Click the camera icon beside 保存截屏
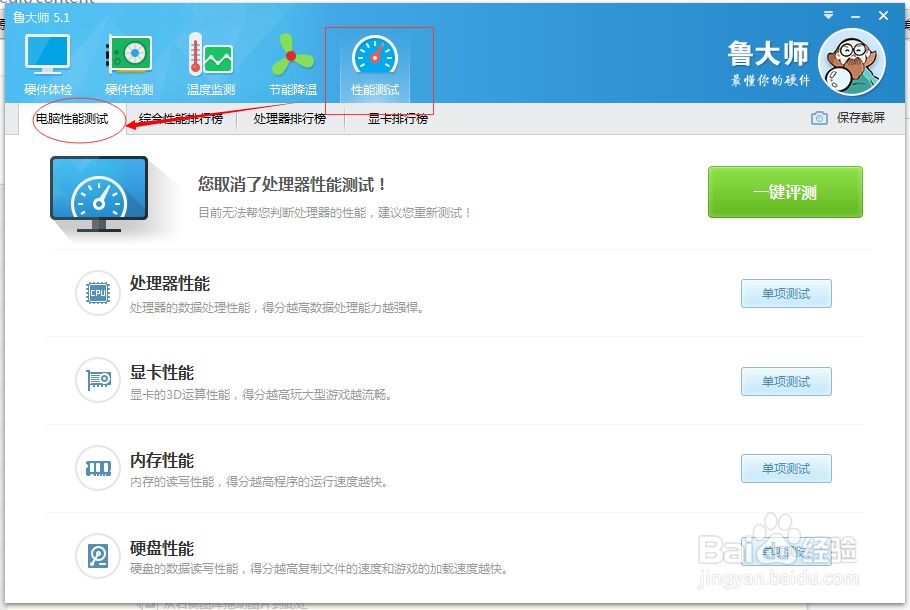The image size is (910, 610). tap(819, 118)
